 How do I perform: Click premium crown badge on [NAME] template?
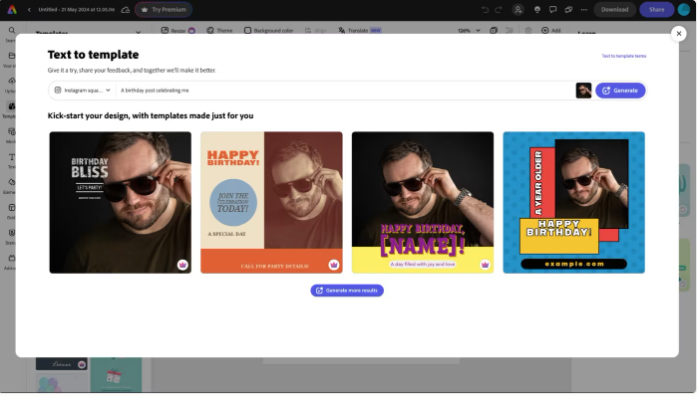[485, 265]
